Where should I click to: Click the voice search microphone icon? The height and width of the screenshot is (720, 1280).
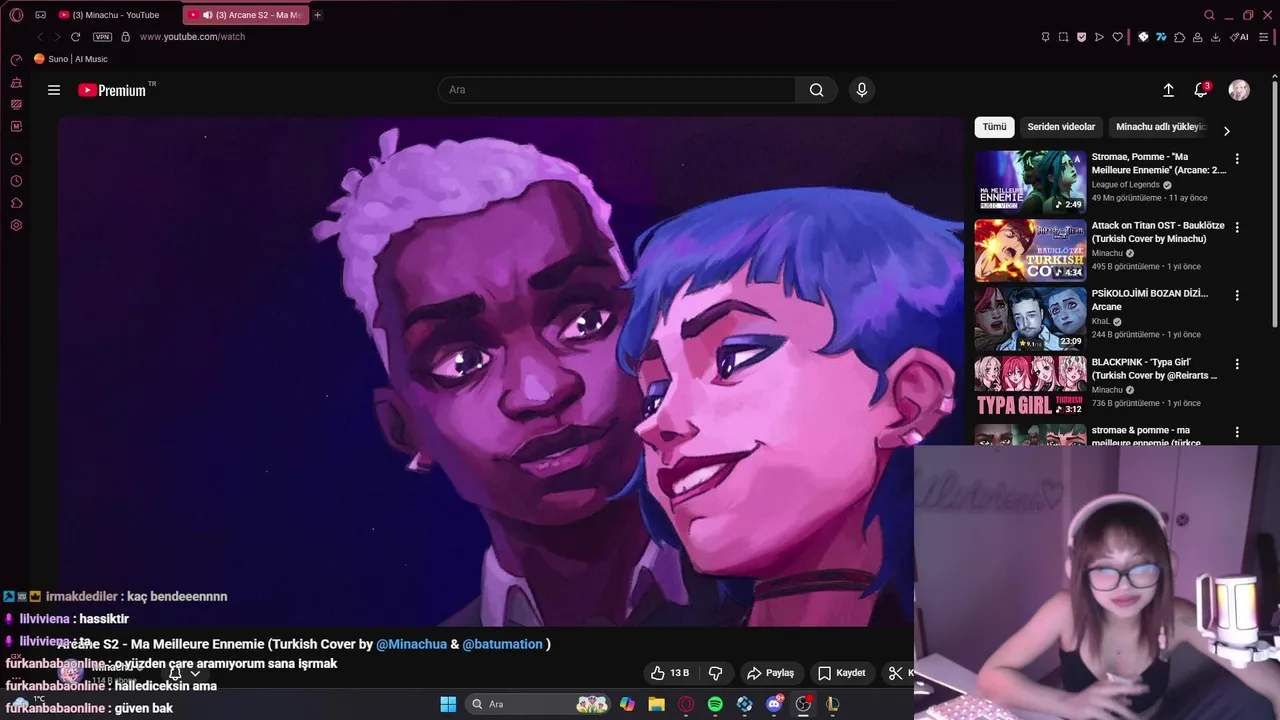point(862,90)
